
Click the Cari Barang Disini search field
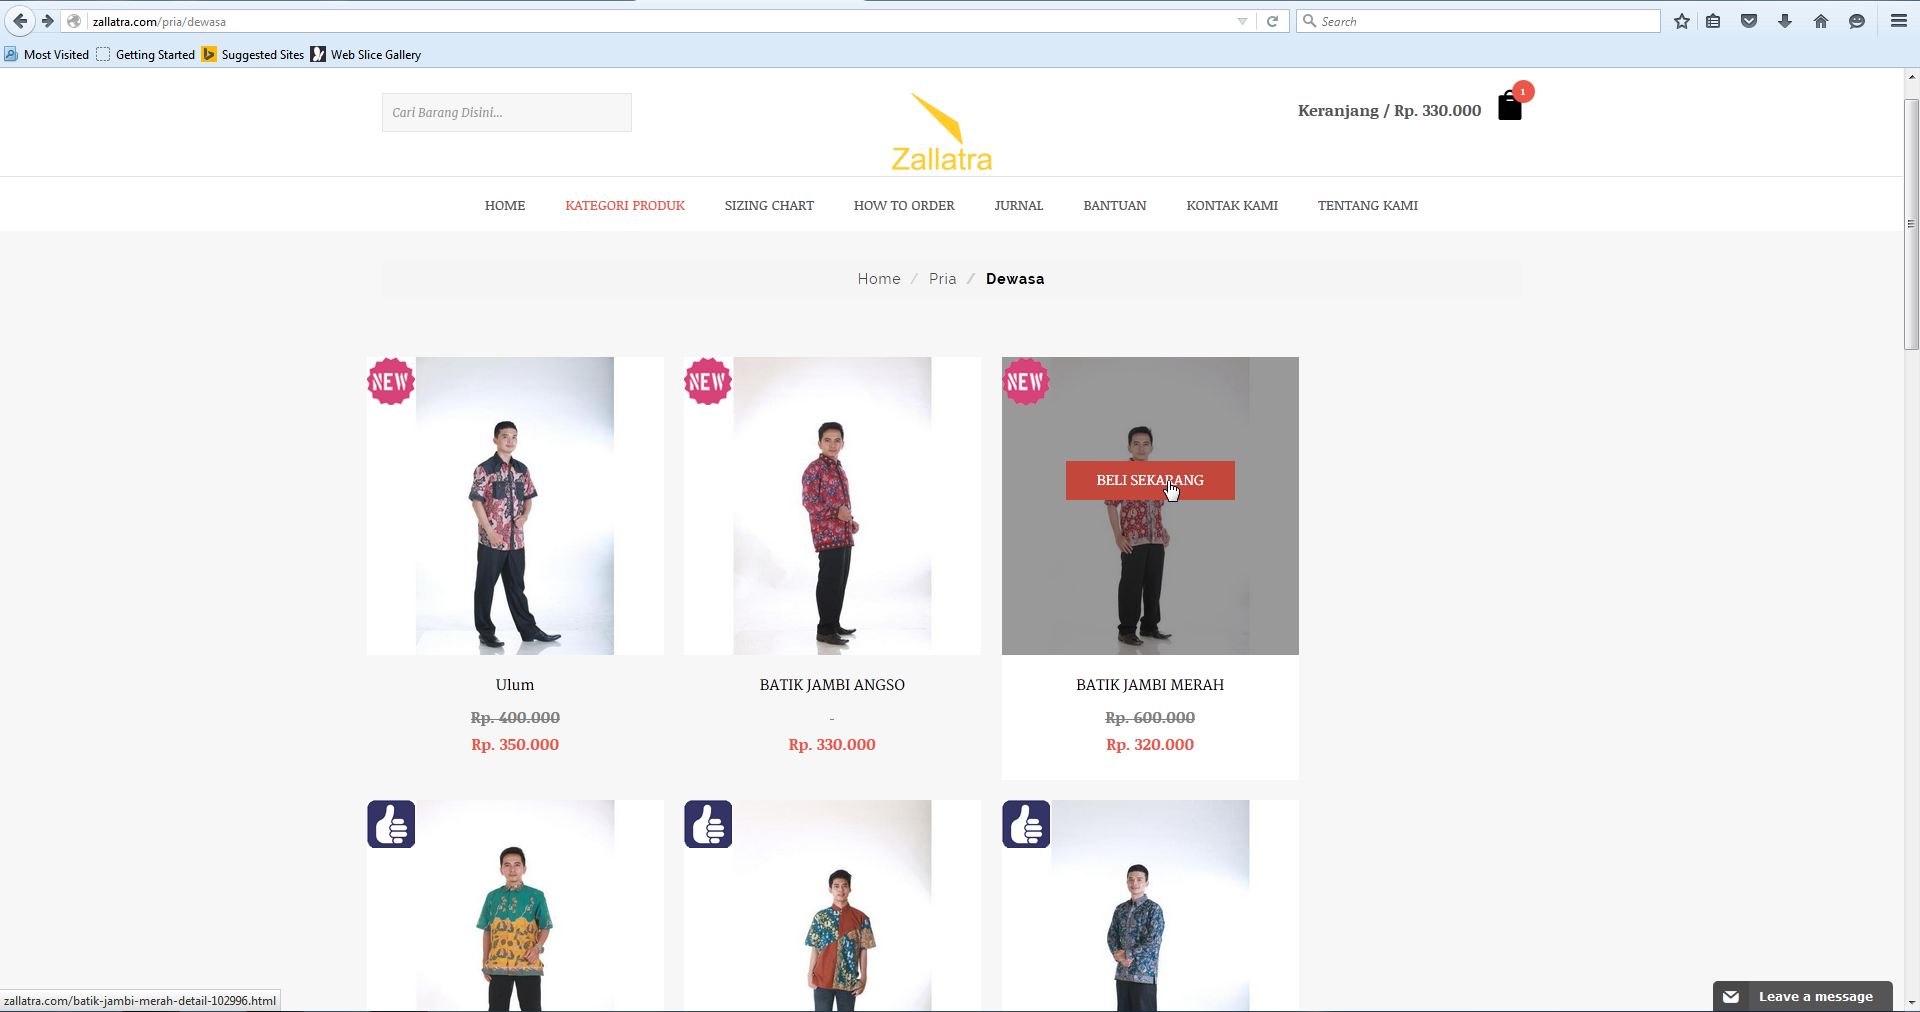click(x=506, y=112)
